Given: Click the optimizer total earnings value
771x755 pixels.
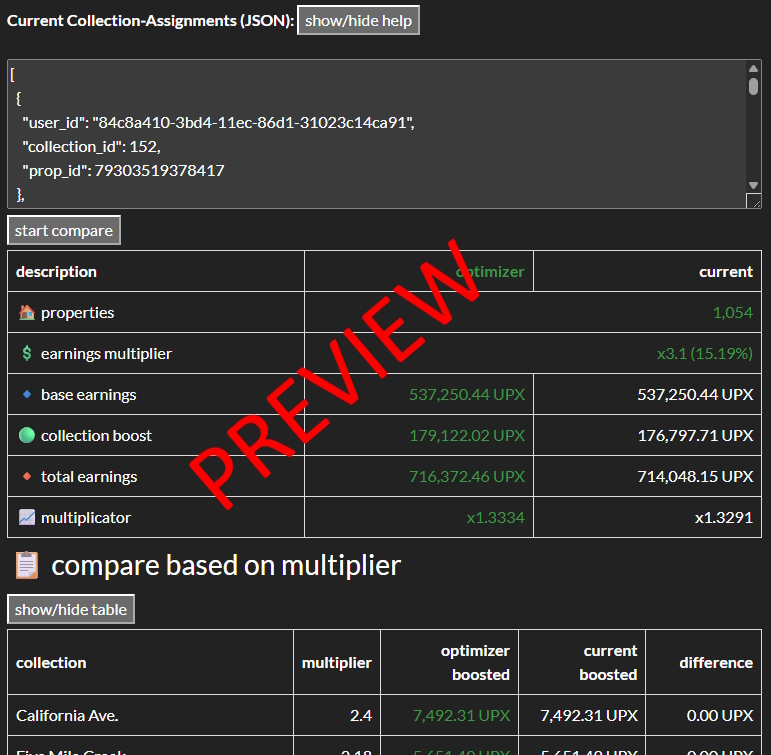Looking at the screenshot, I should 467,477.
